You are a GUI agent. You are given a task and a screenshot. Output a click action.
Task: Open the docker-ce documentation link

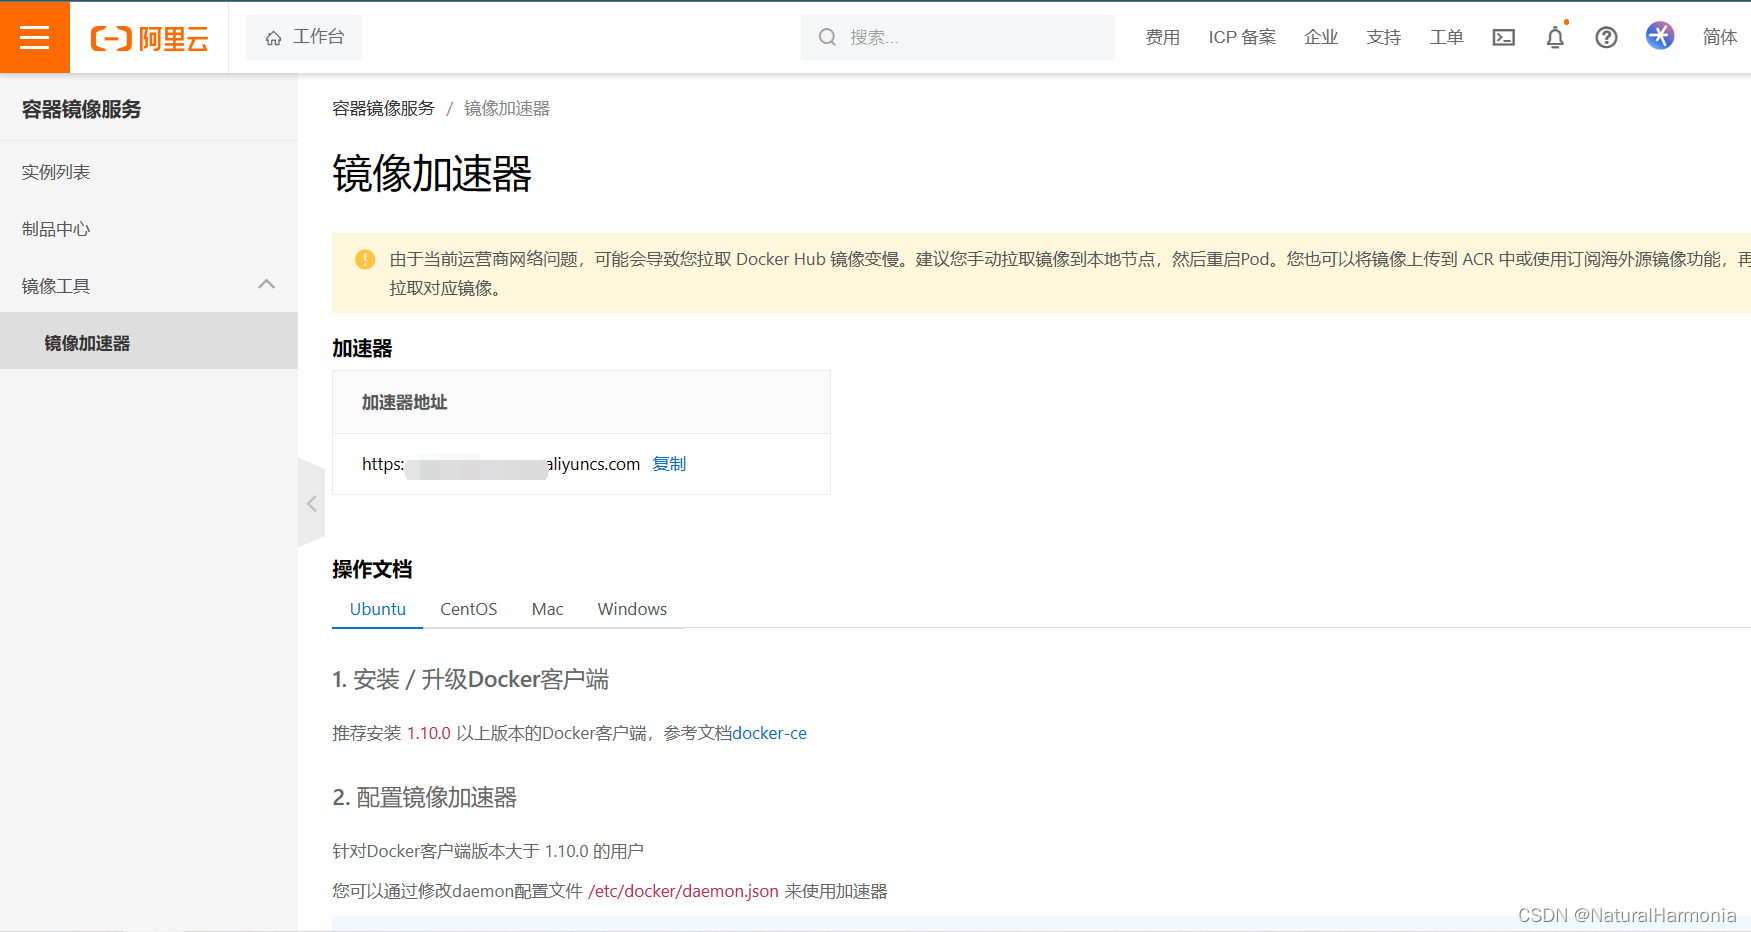[x=770, y=733]
